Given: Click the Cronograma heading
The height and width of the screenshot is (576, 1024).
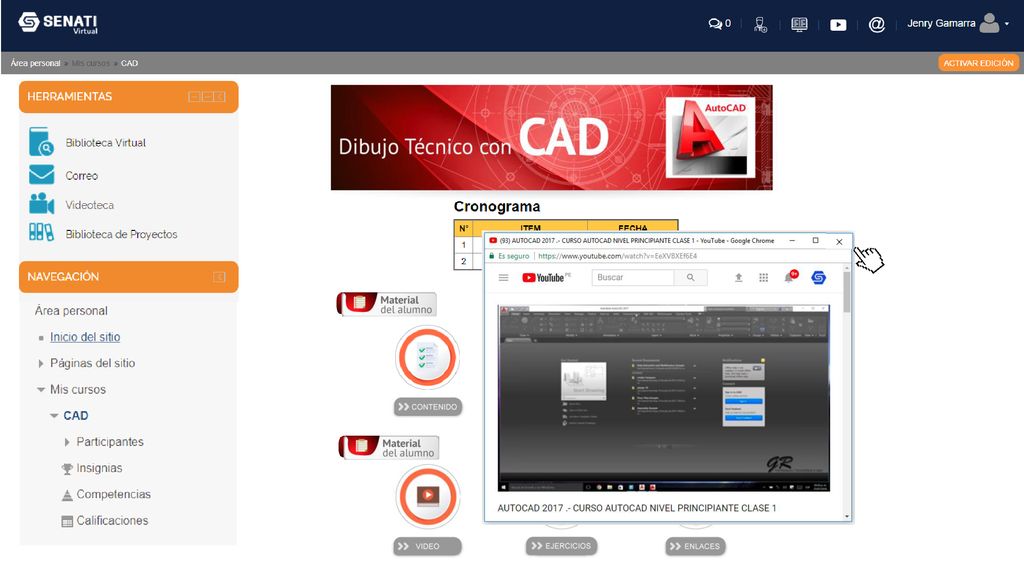Looking at the screenshot, I should coord(497,206).
